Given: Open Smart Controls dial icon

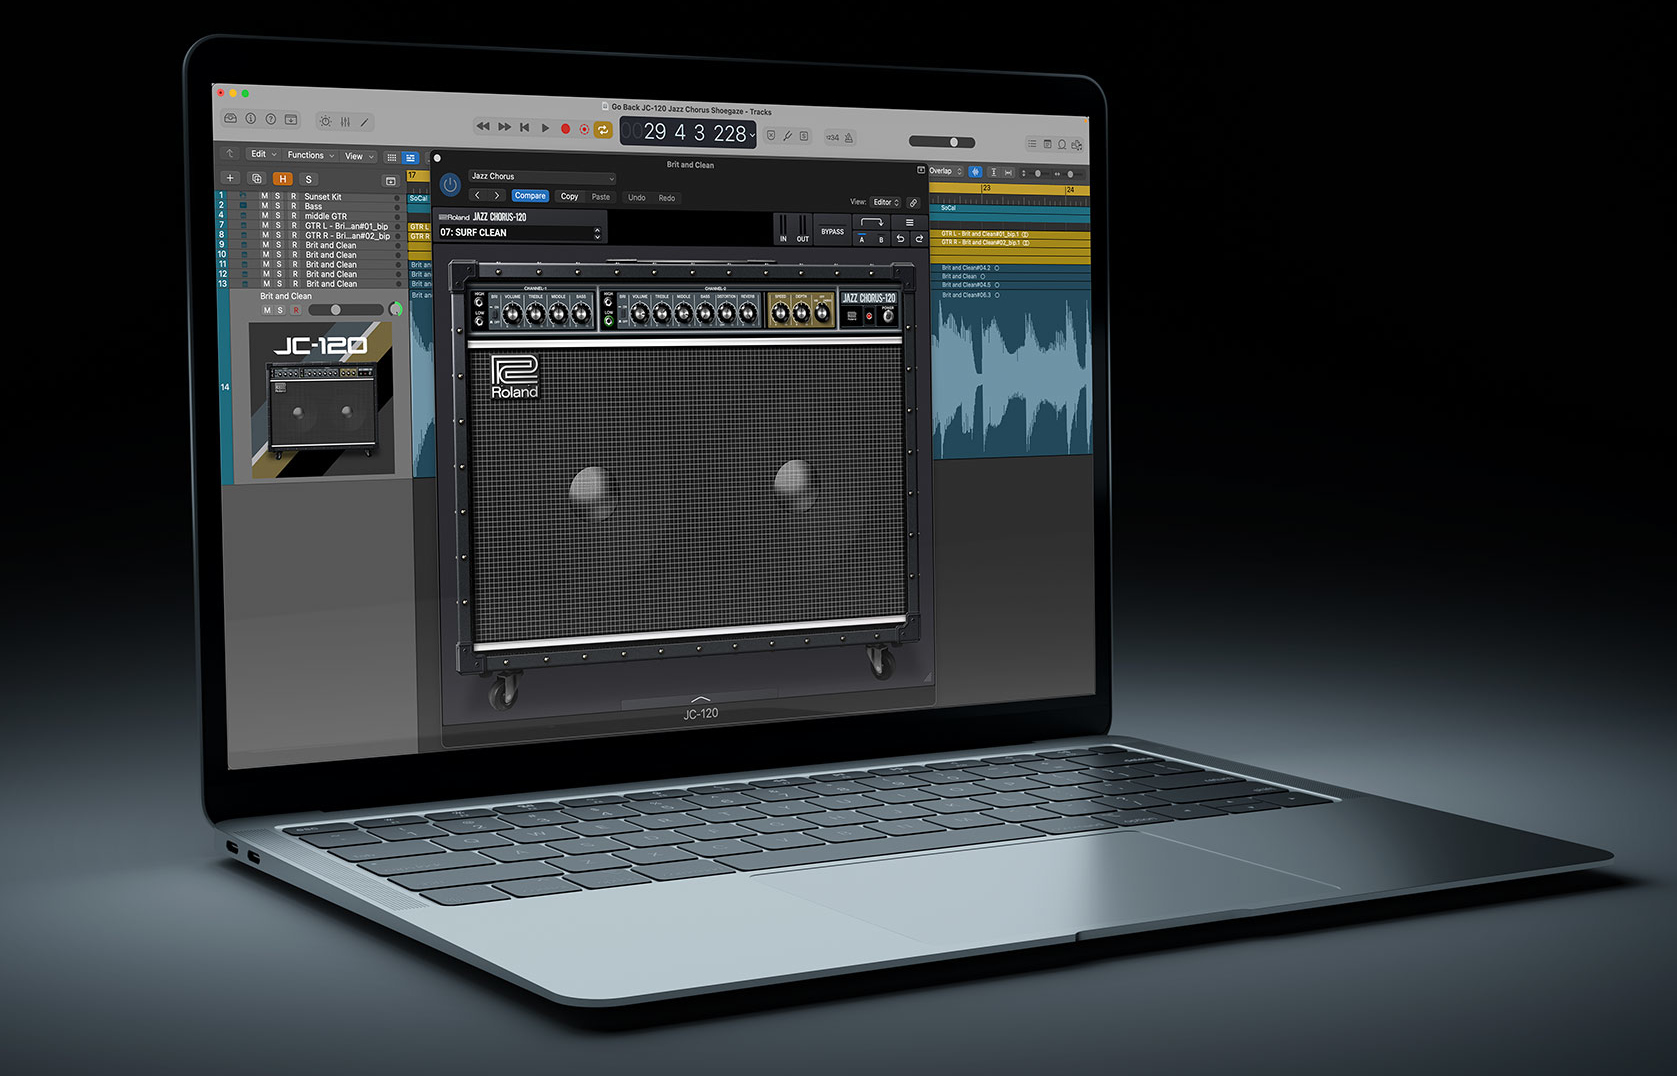Looking at the screenshot, I should click(325, 121).
